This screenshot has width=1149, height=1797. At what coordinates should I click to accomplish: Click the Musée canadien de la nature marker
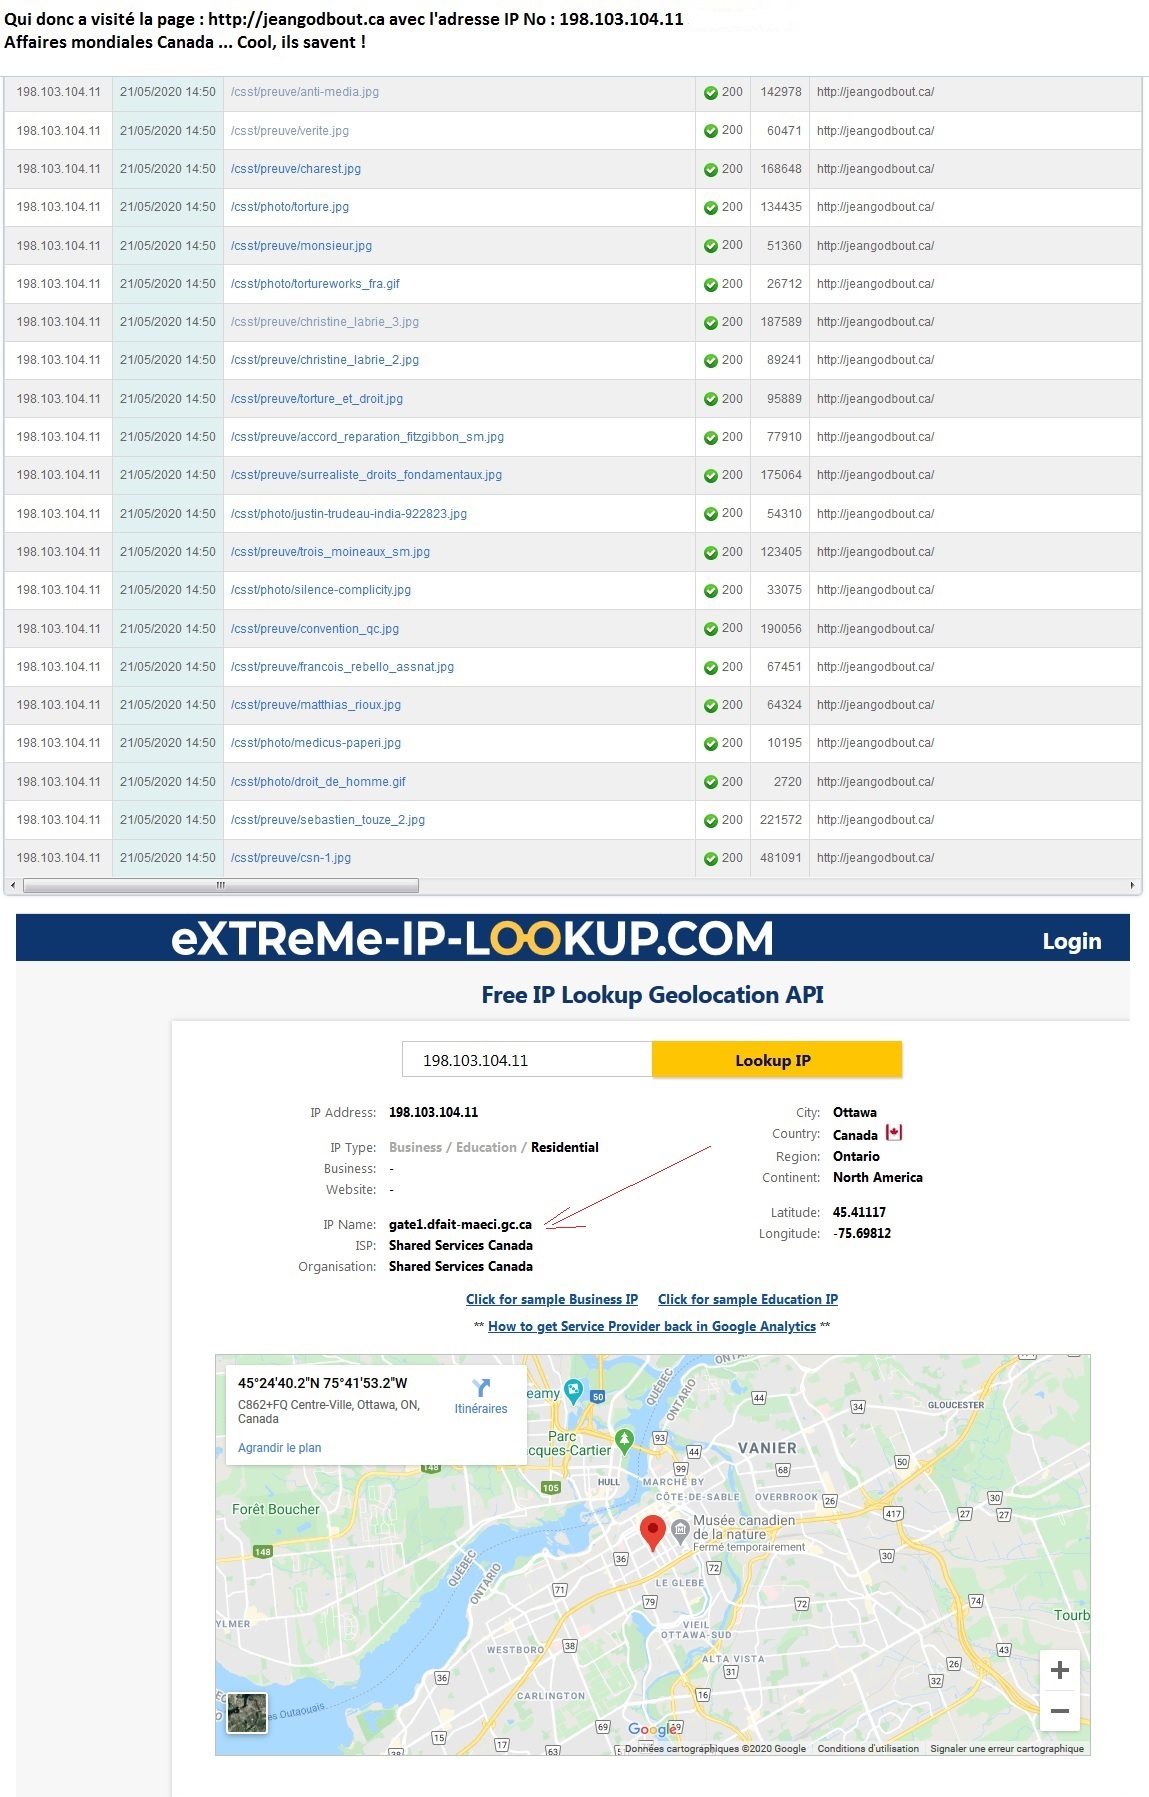click(x=680, y=1528)
